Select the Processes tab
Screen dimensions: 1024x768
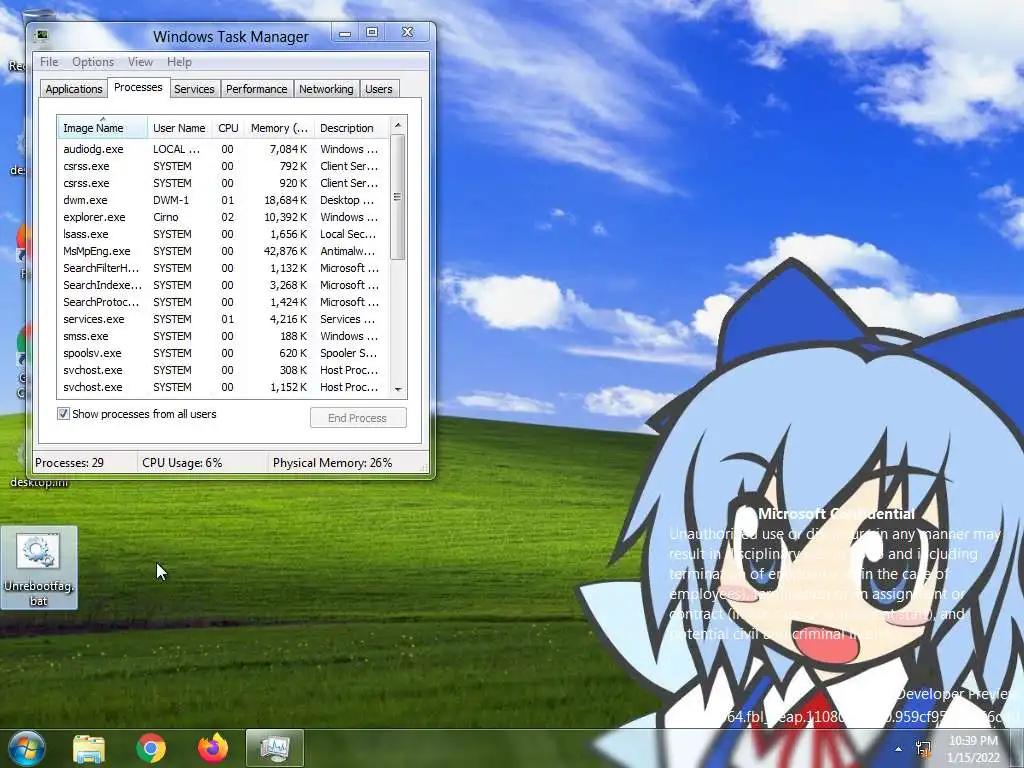click(138, 88)
